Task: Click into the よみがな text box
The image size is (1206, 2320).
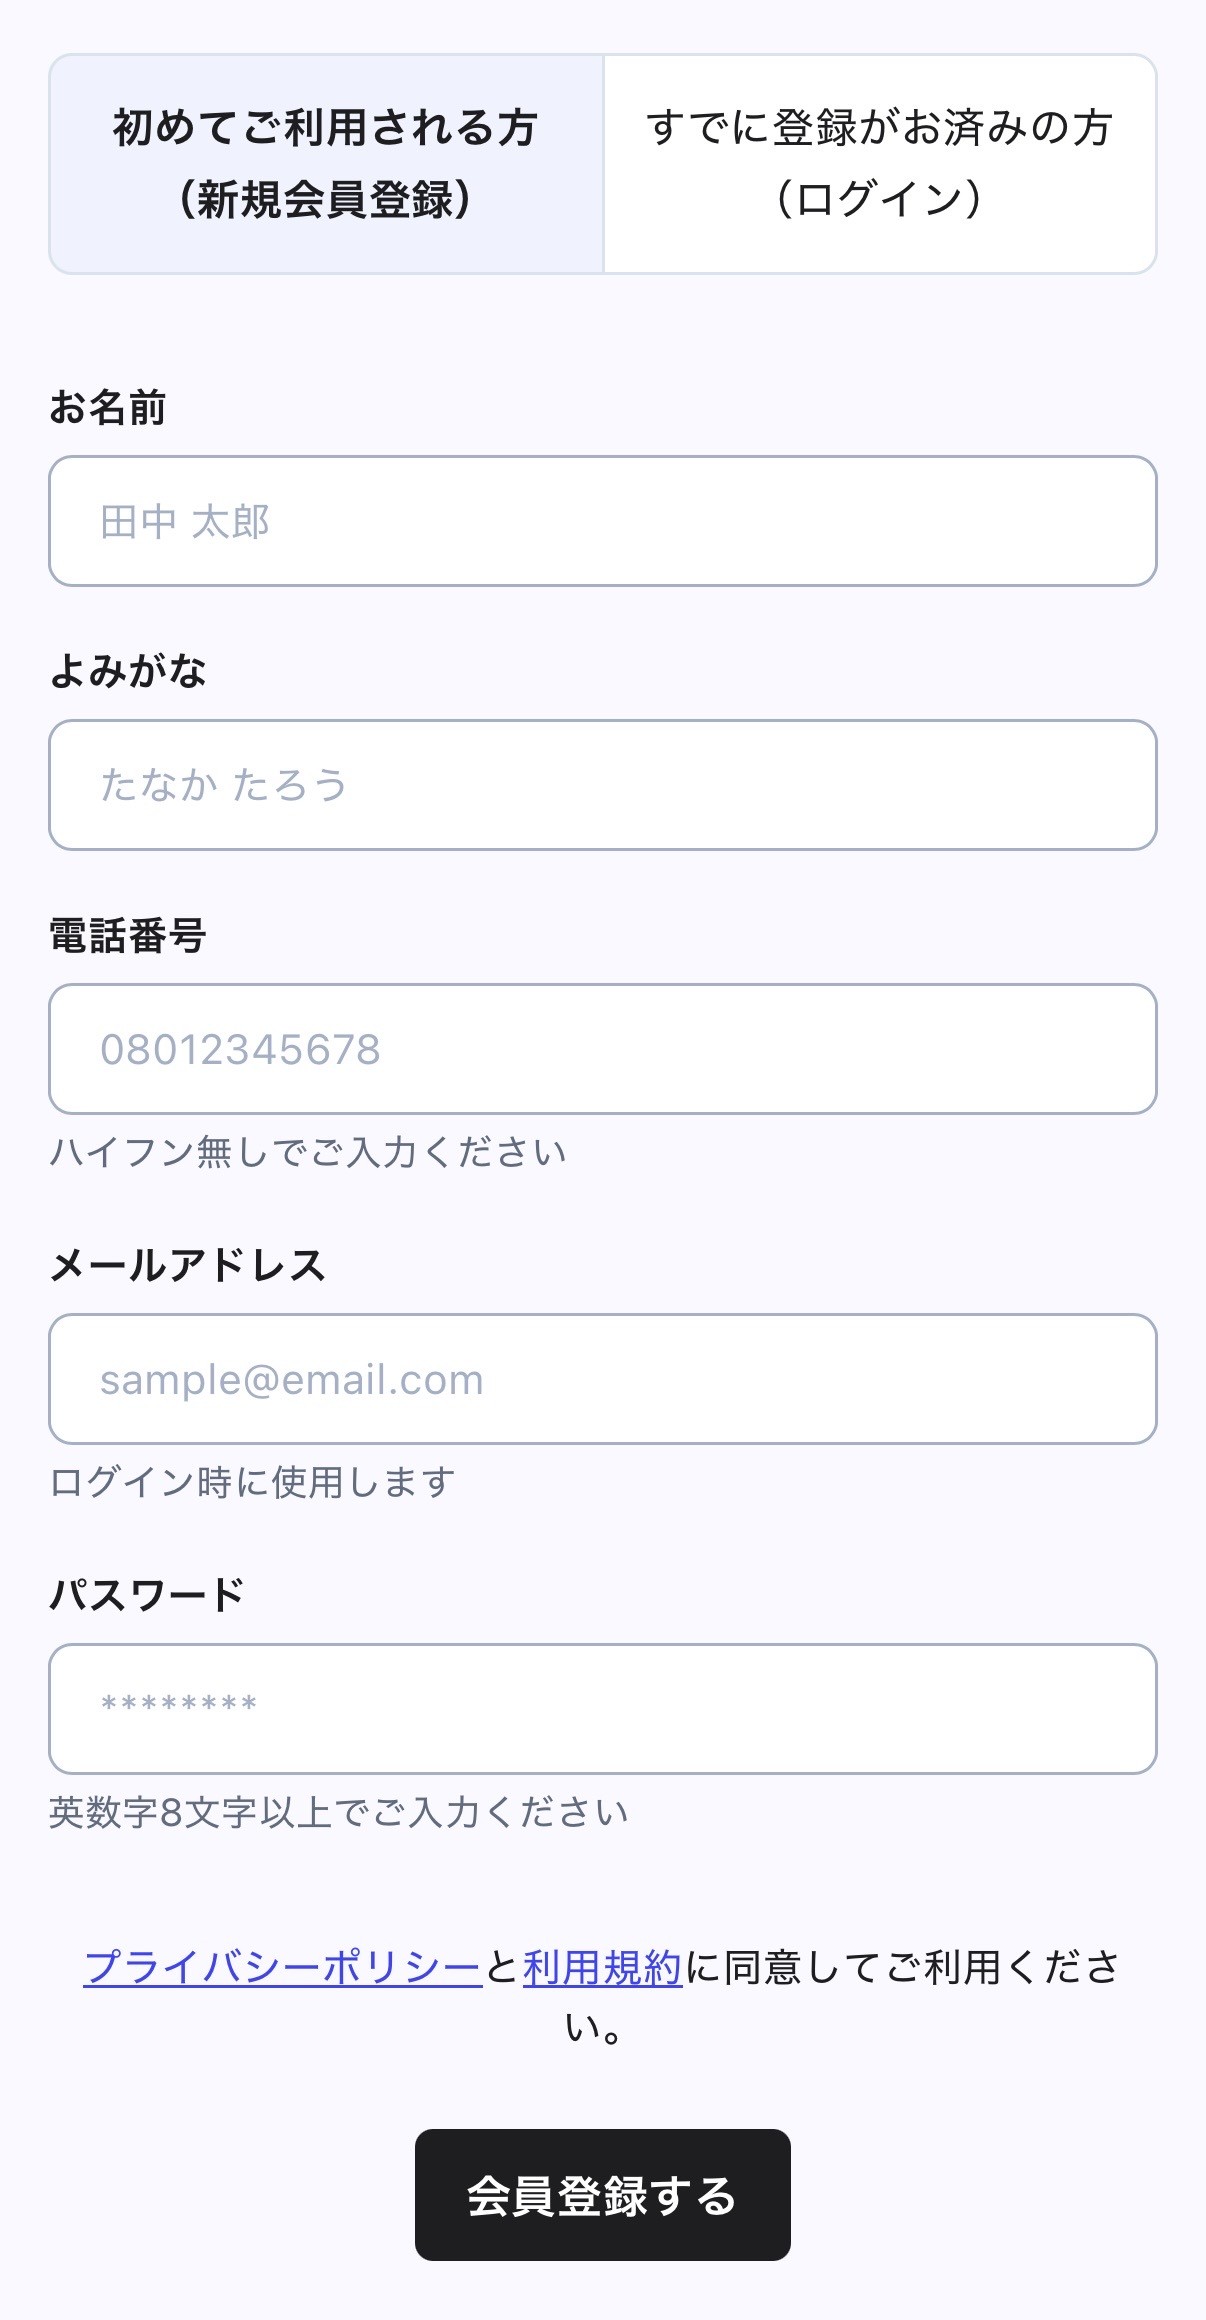Action: [x=602, y=785]
